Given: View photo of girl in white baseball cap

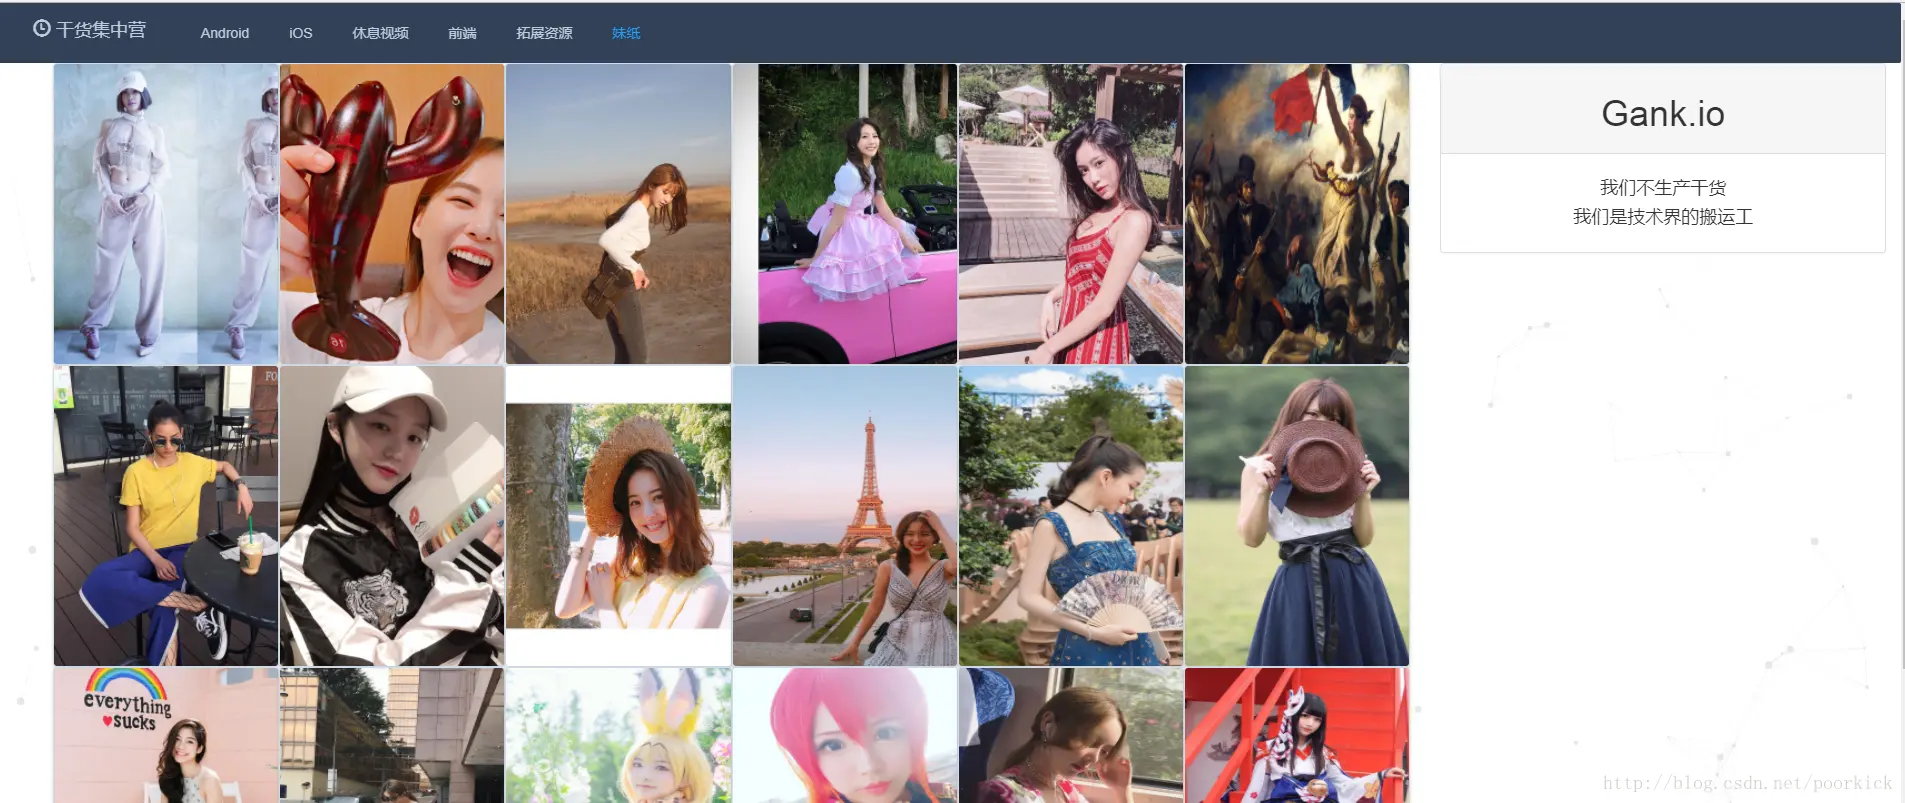Looking at the screenshot, I should pos(392,516).
